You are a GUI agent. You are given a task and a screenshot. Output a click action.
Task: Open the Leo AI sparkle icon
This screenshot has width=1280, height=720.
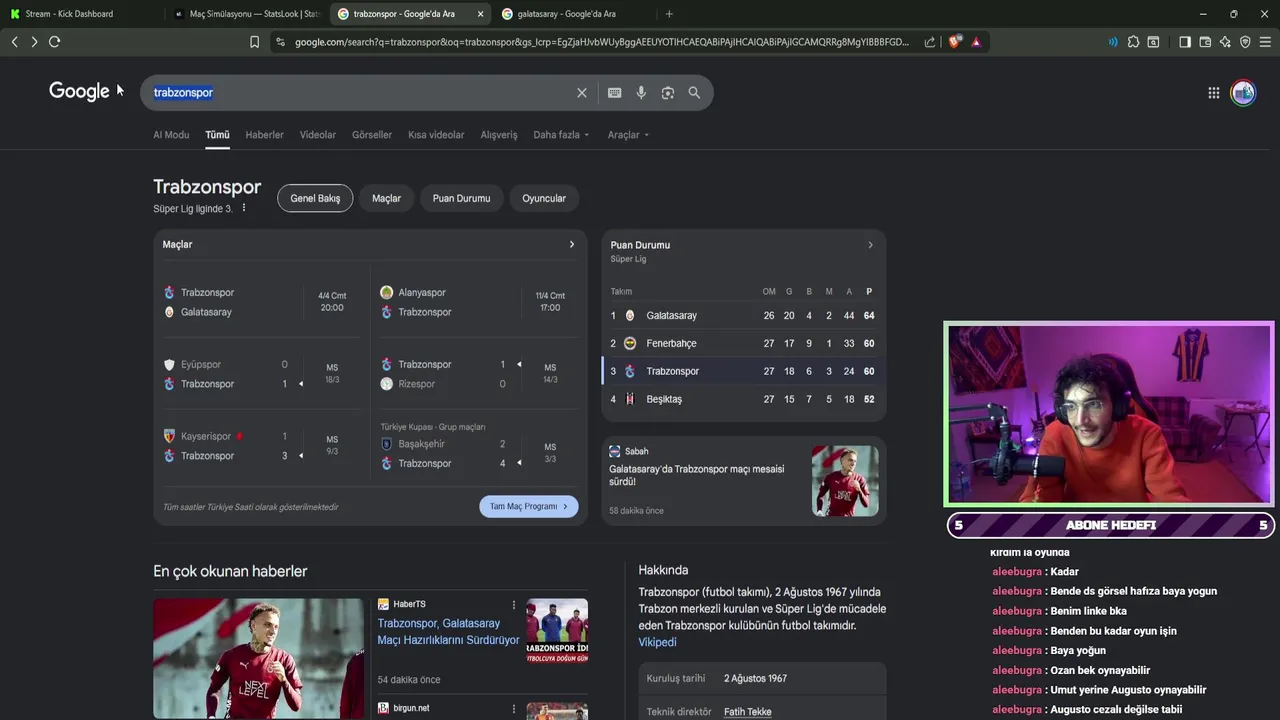point(1225,42)
